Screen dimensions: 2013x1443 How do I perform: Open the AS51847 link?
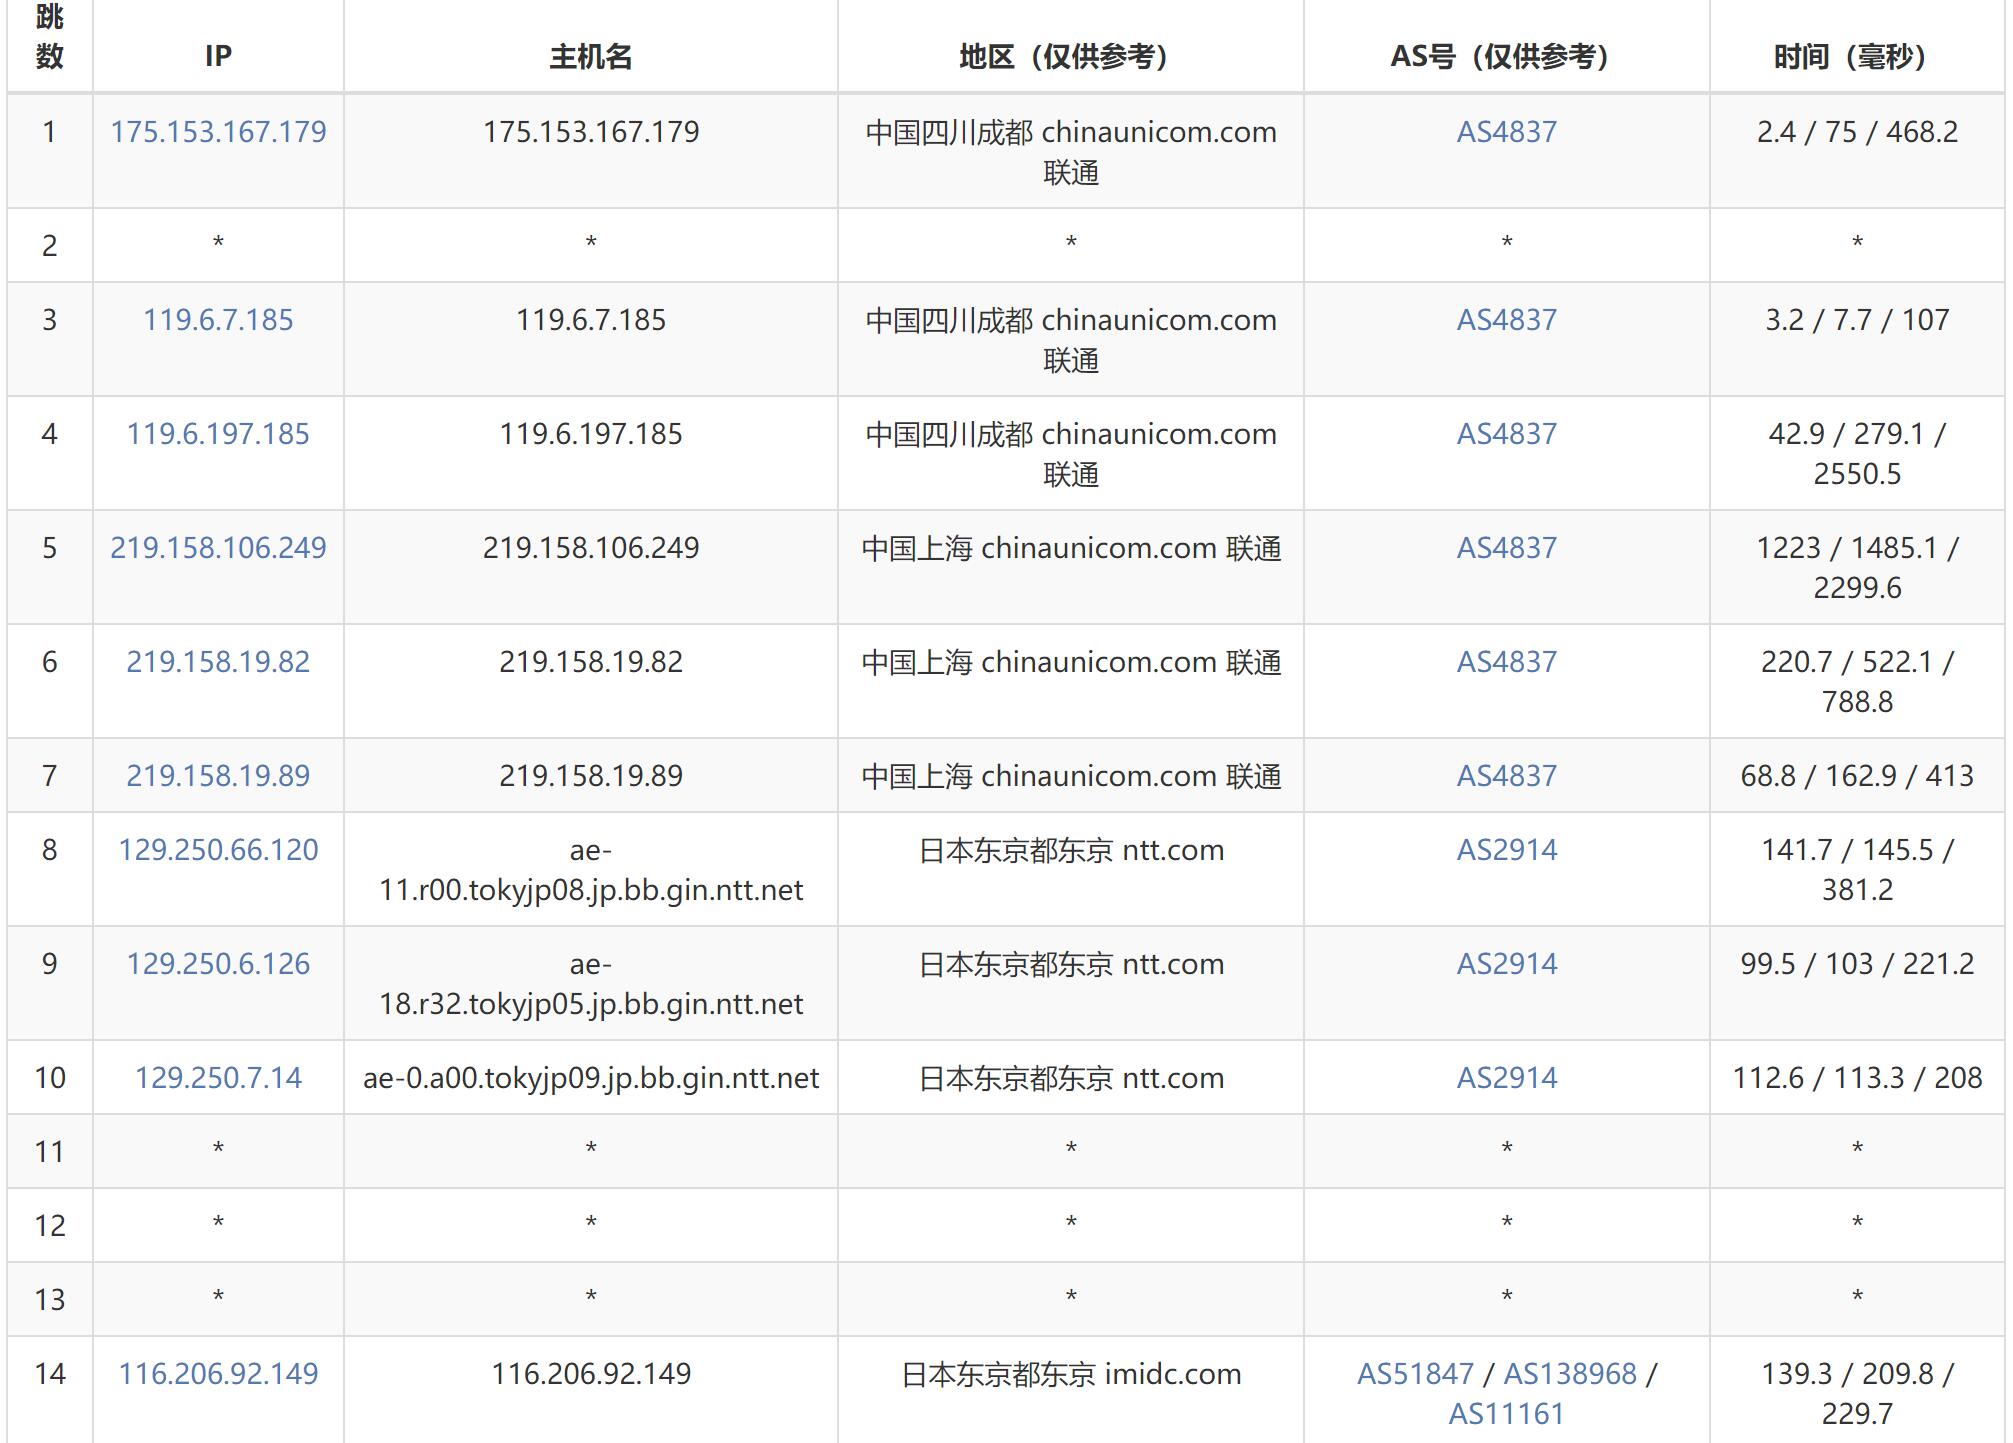(1415, 1374)
